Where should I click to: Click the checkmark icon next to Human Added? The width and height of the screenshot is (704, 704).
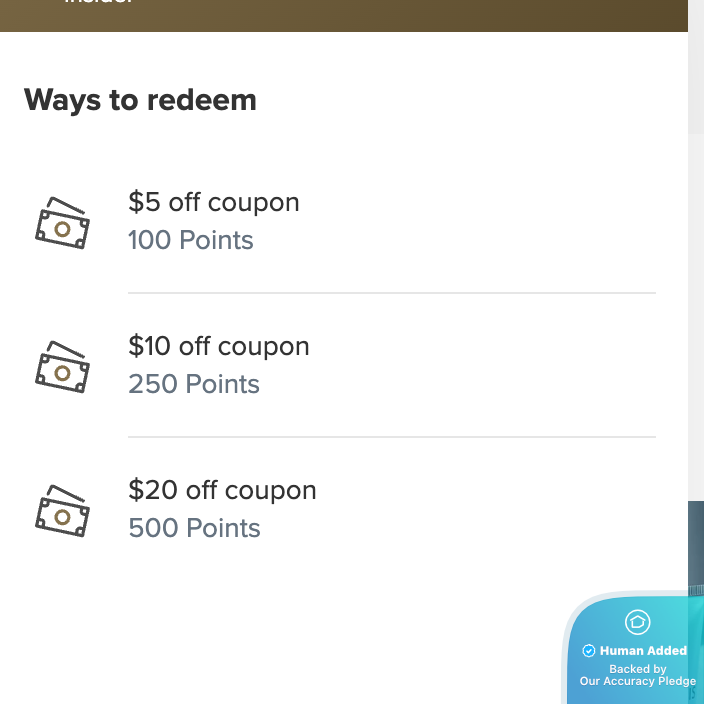(589, 651)
